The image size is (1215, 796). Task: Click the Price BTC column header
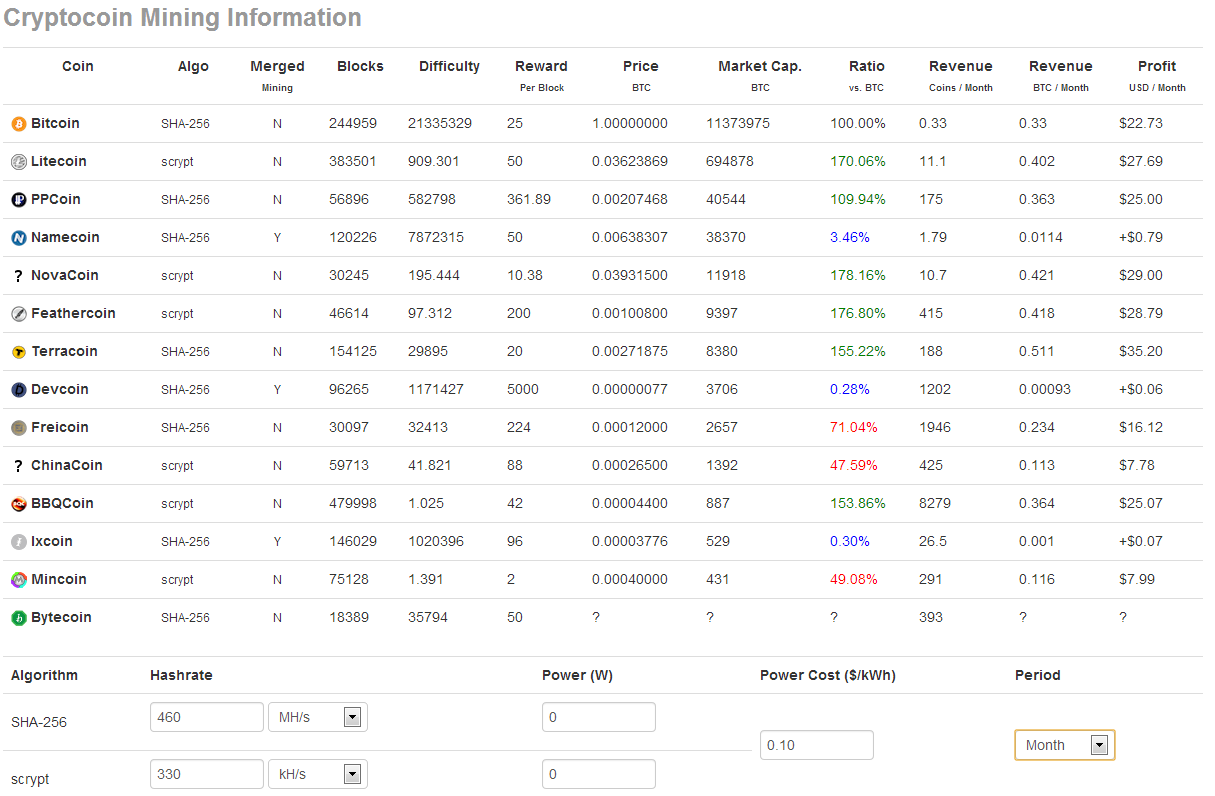click(641, 75)
